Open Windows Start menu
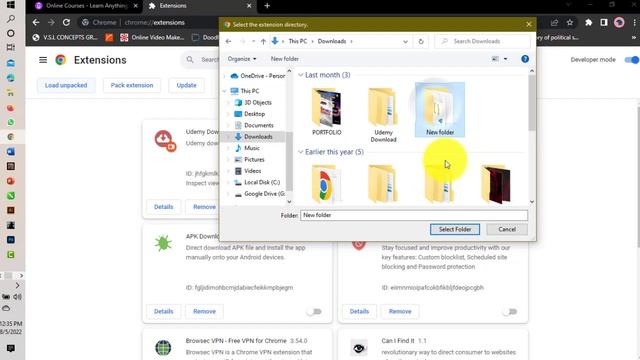 [11, 4]
